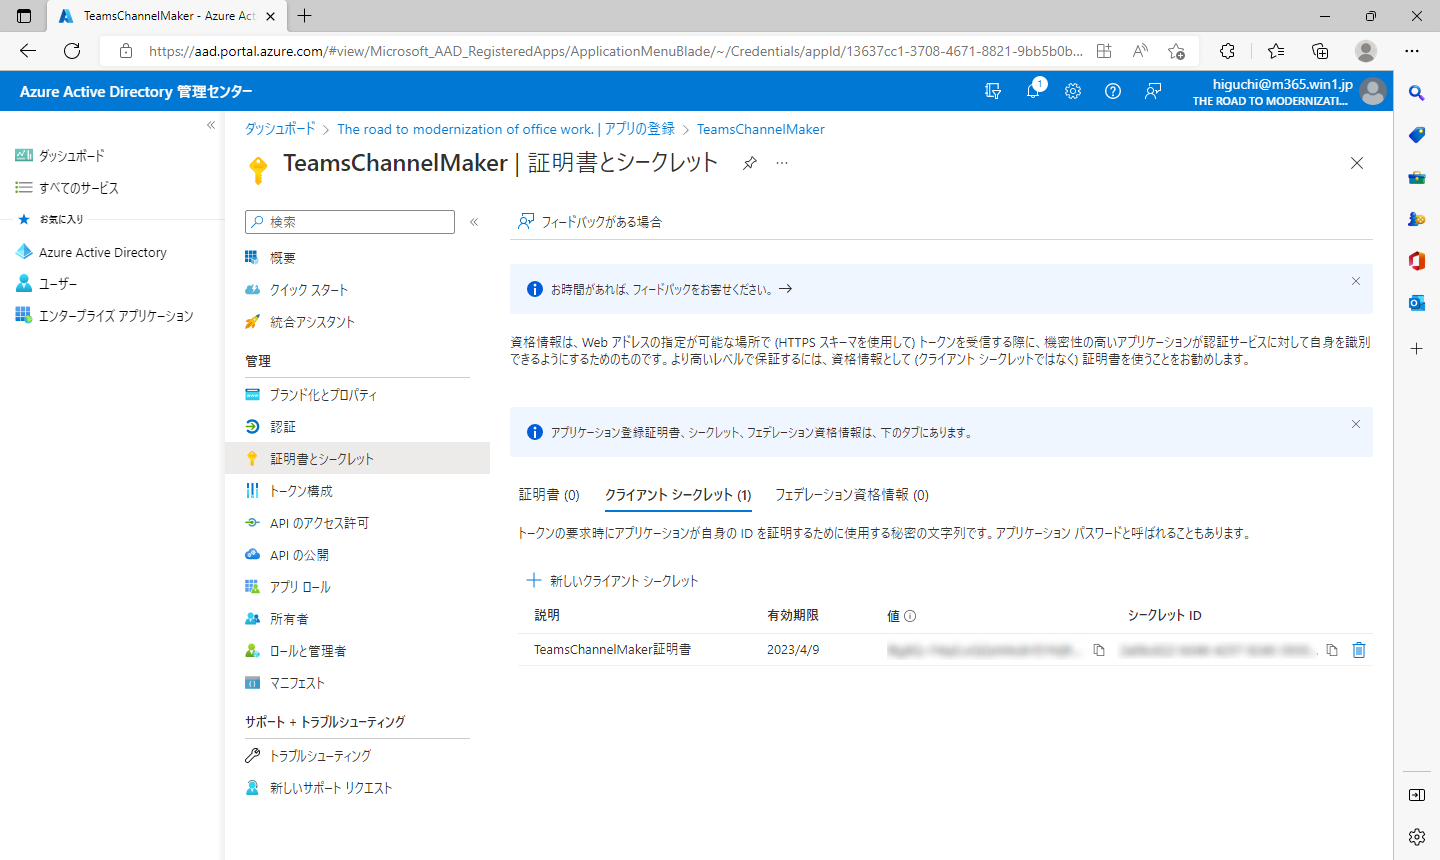Viewport: 1440px width, 860px height.
Task: Open Outlook in the Edge sidebar
Action: click(x=1417, y=303)
